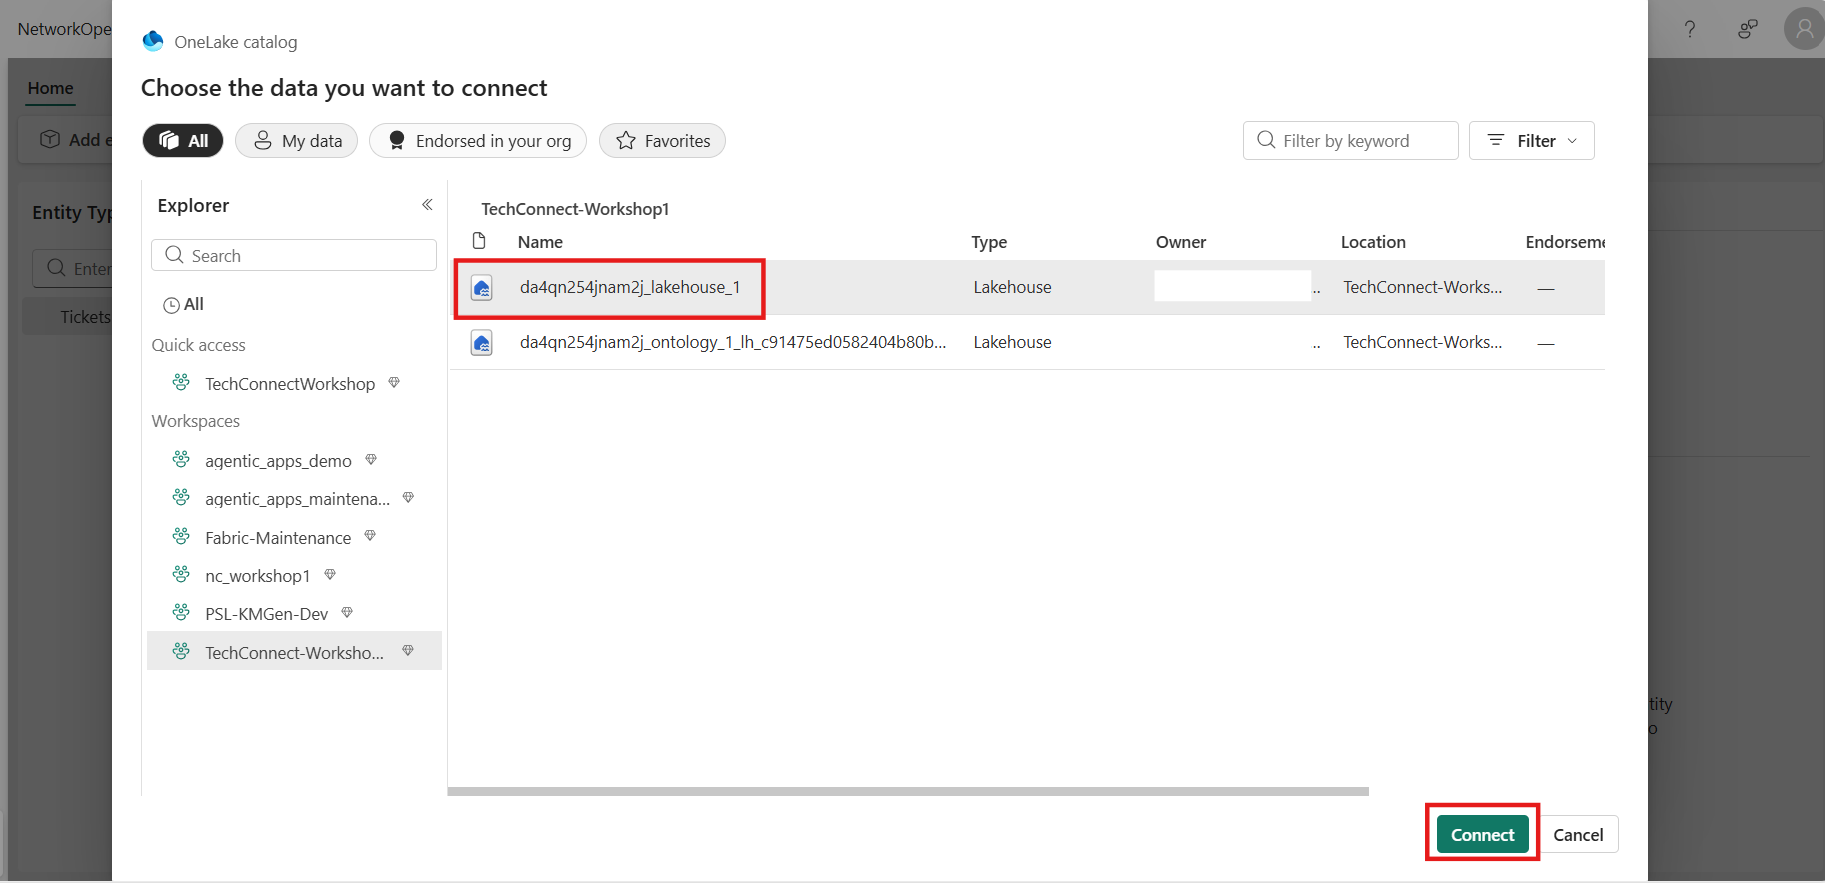The height and width of the screenshot is (883, 1825).
Task: Sort by the Location column header
Action: [1373, 242]
